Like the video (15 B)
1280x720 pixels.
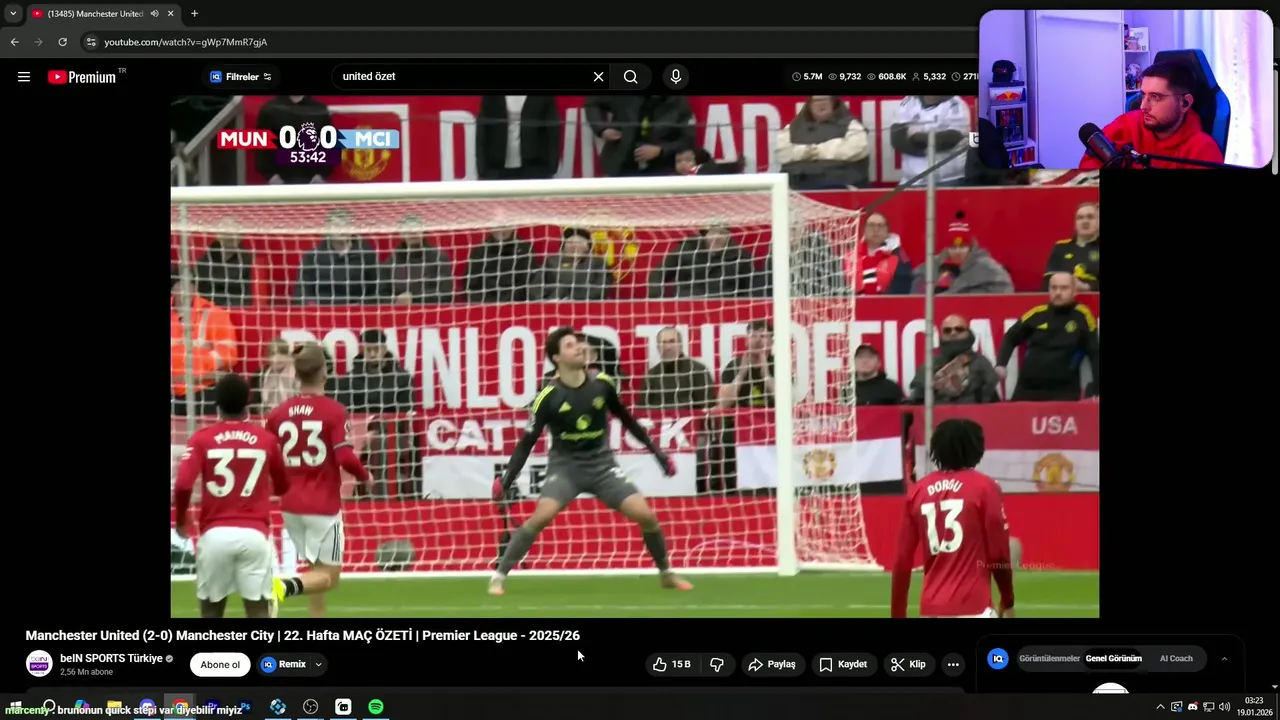pyautogui.click(x=672, y=664)
